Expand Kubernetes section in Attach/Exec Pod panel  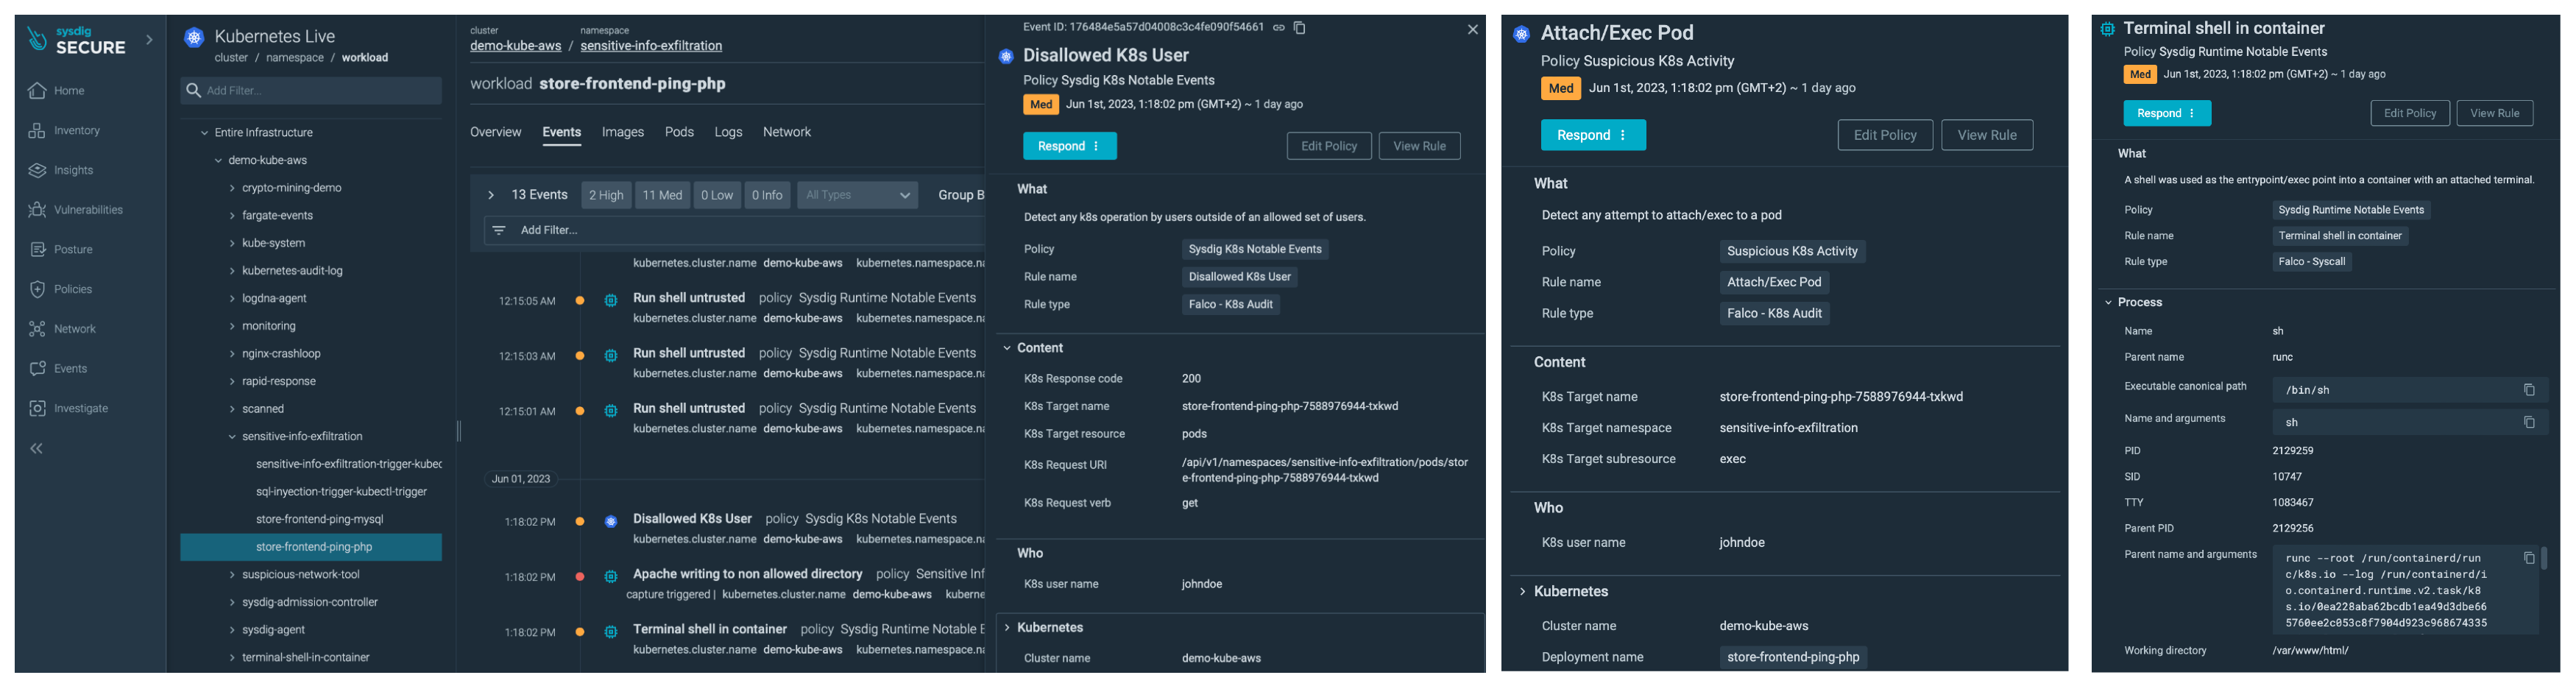coord(1523,592)
